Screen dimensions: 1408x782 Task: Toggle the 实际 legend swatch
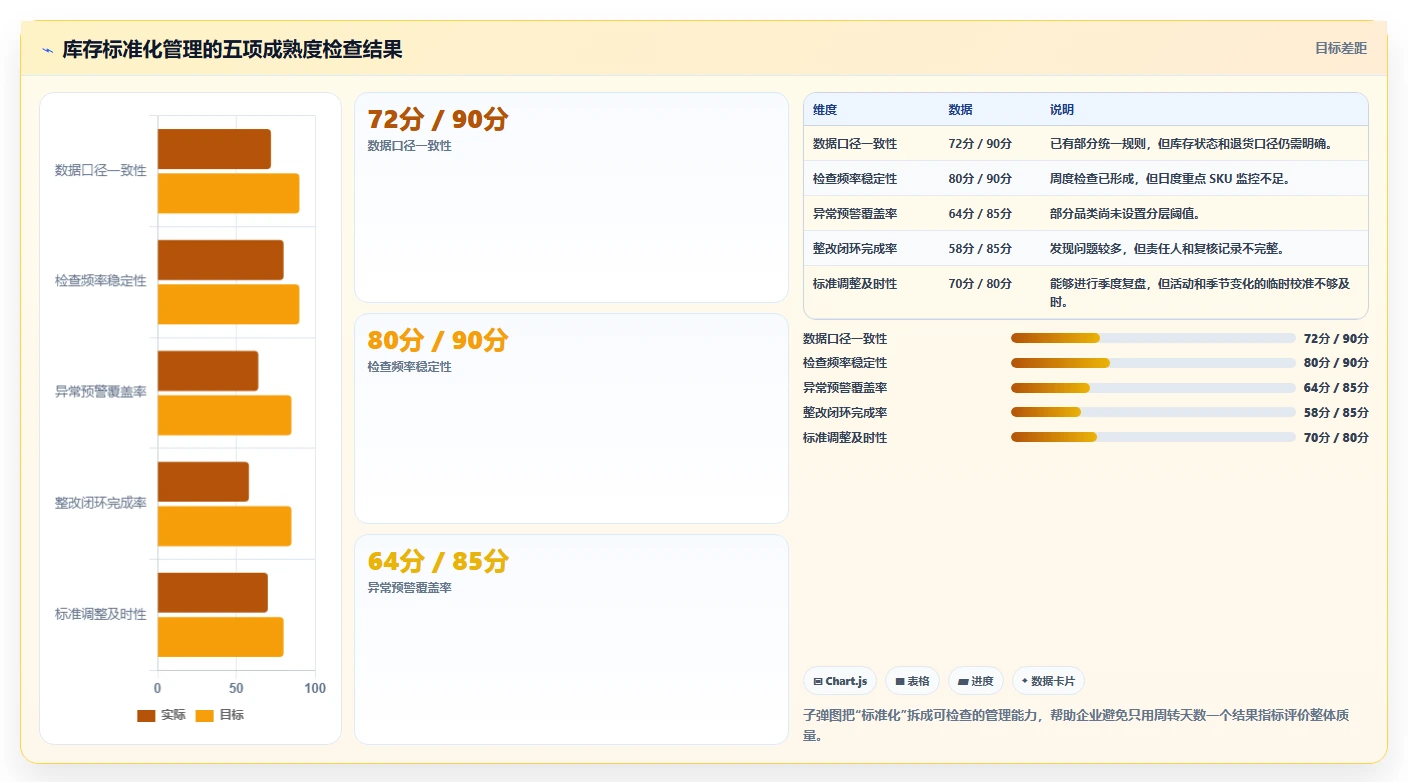[146, 715]
